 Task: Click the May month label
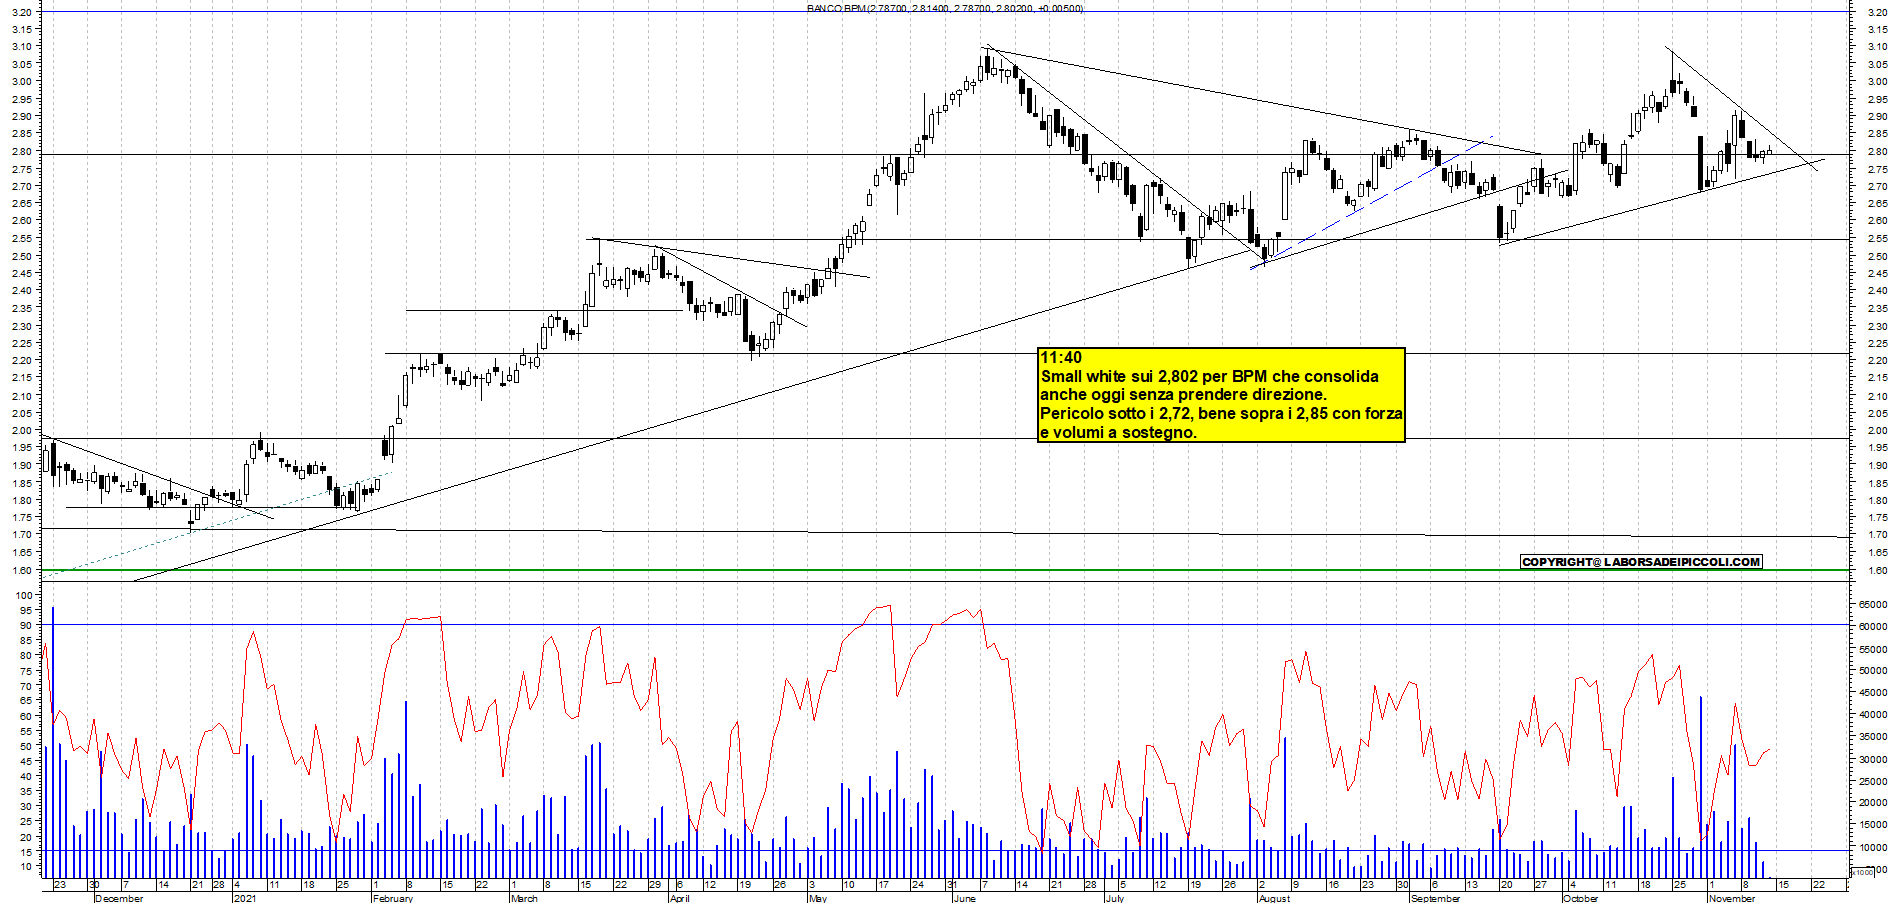point(818,898)
